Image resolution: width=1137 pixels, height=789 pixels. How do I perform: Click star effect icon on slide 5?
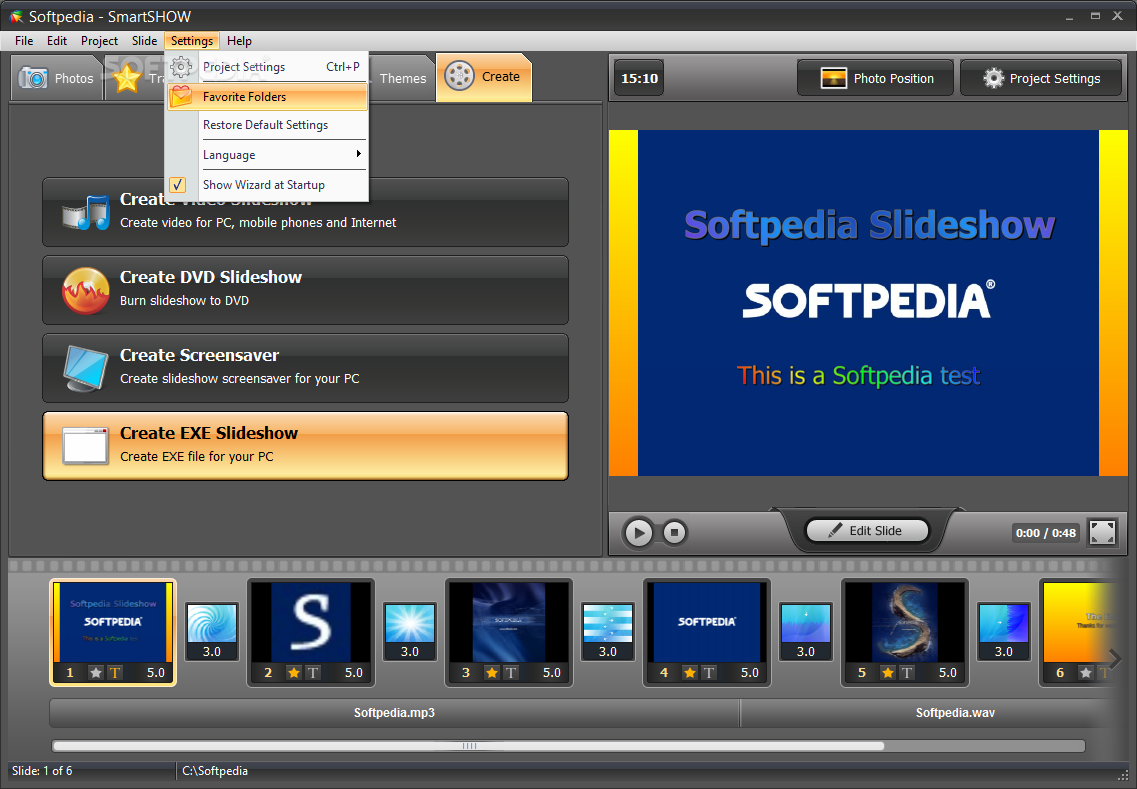888,672
